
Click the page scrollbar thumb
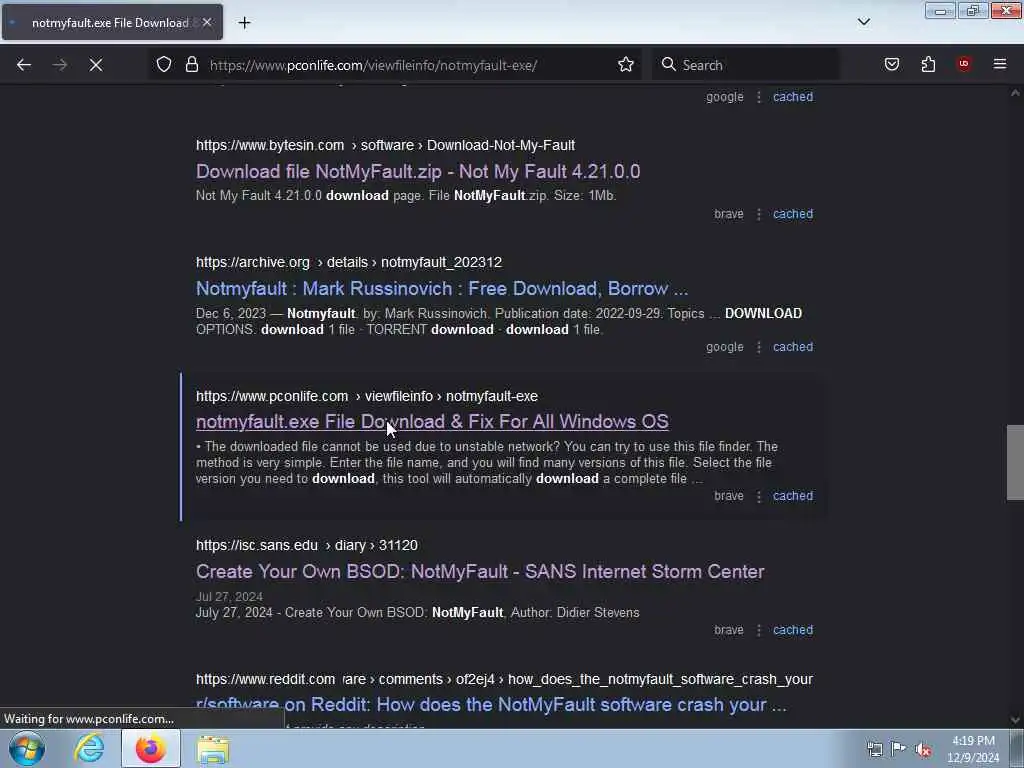click(x=1015, y=462)
